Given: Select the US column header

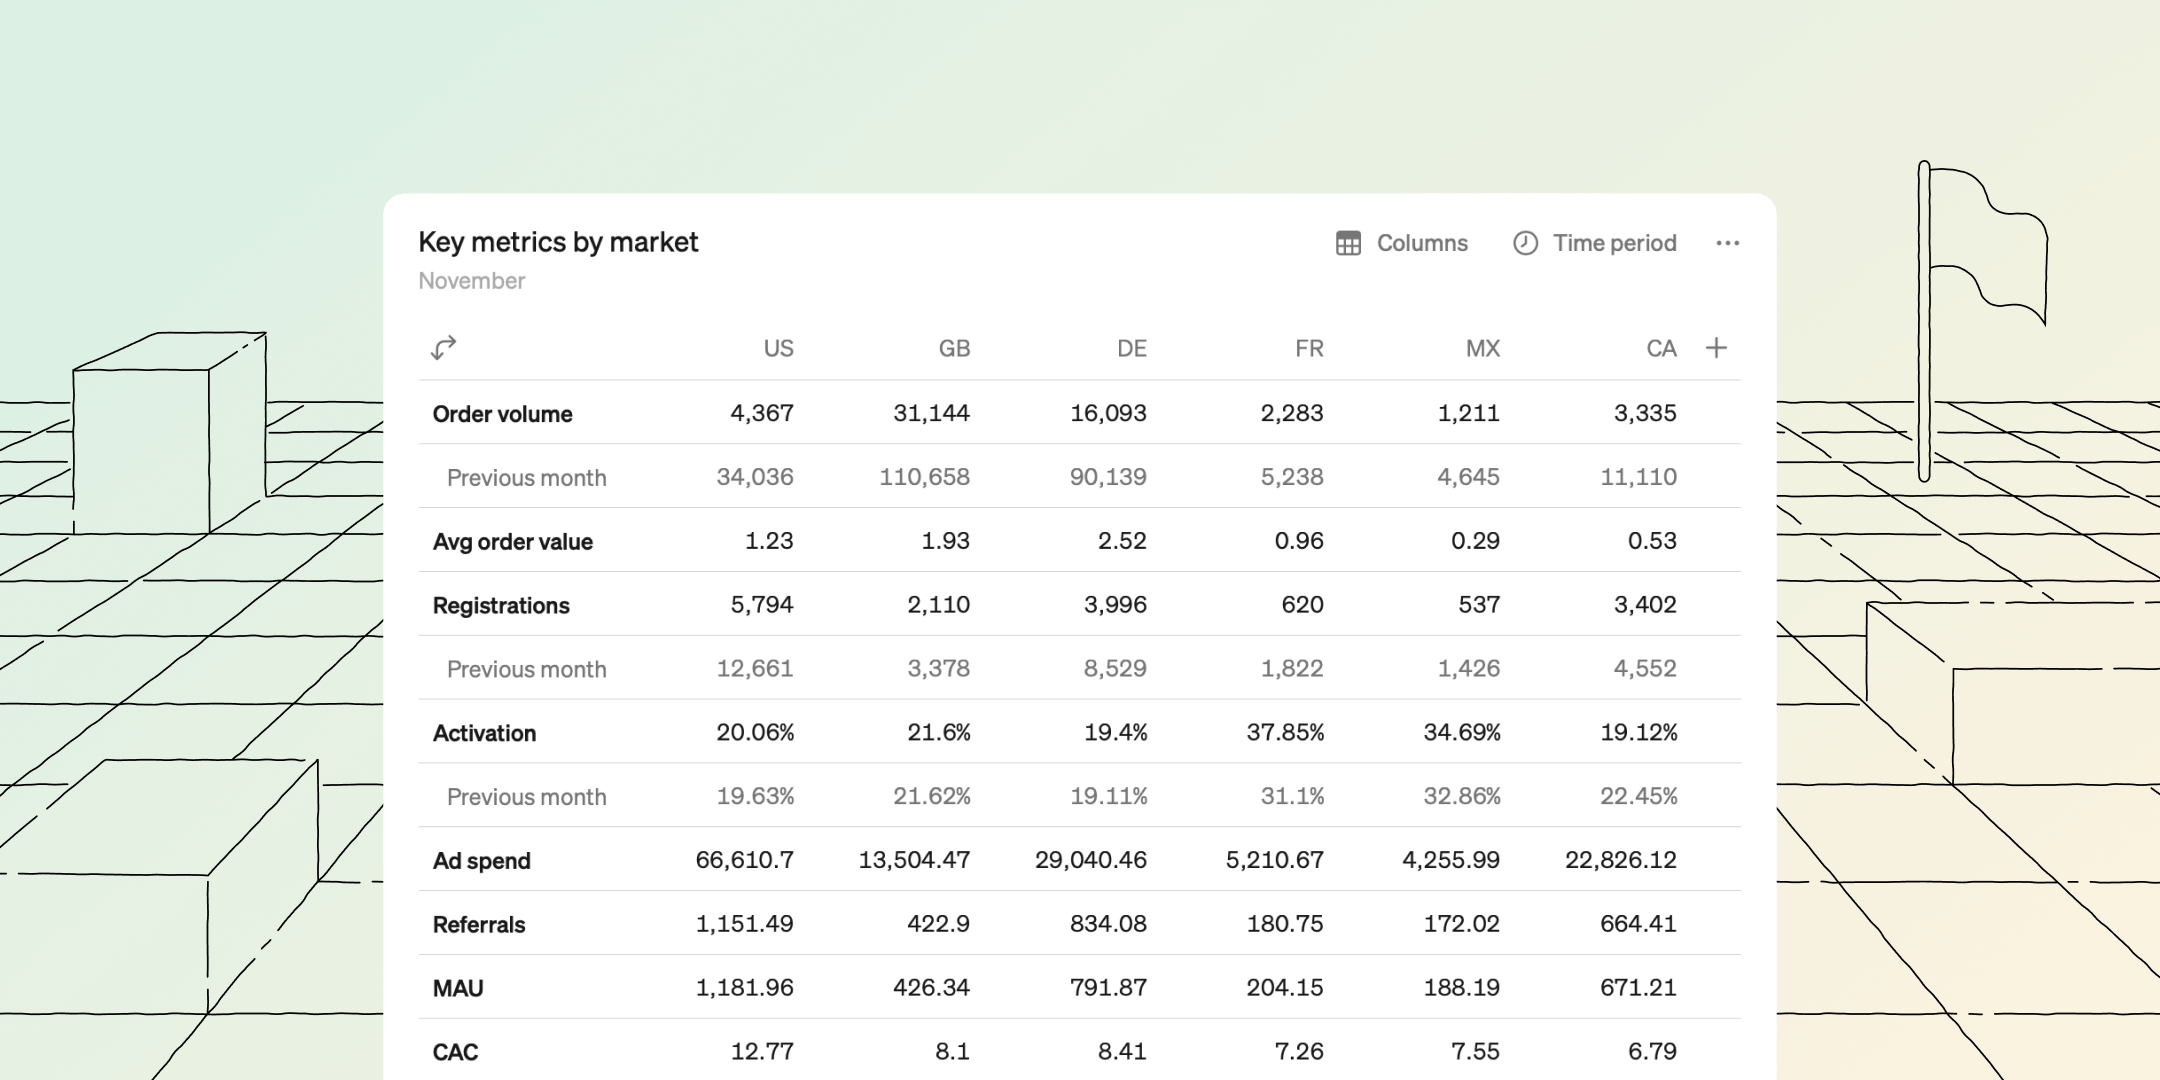Looking at the screenshot, I should pyautogui.click(x=778, y=348).
